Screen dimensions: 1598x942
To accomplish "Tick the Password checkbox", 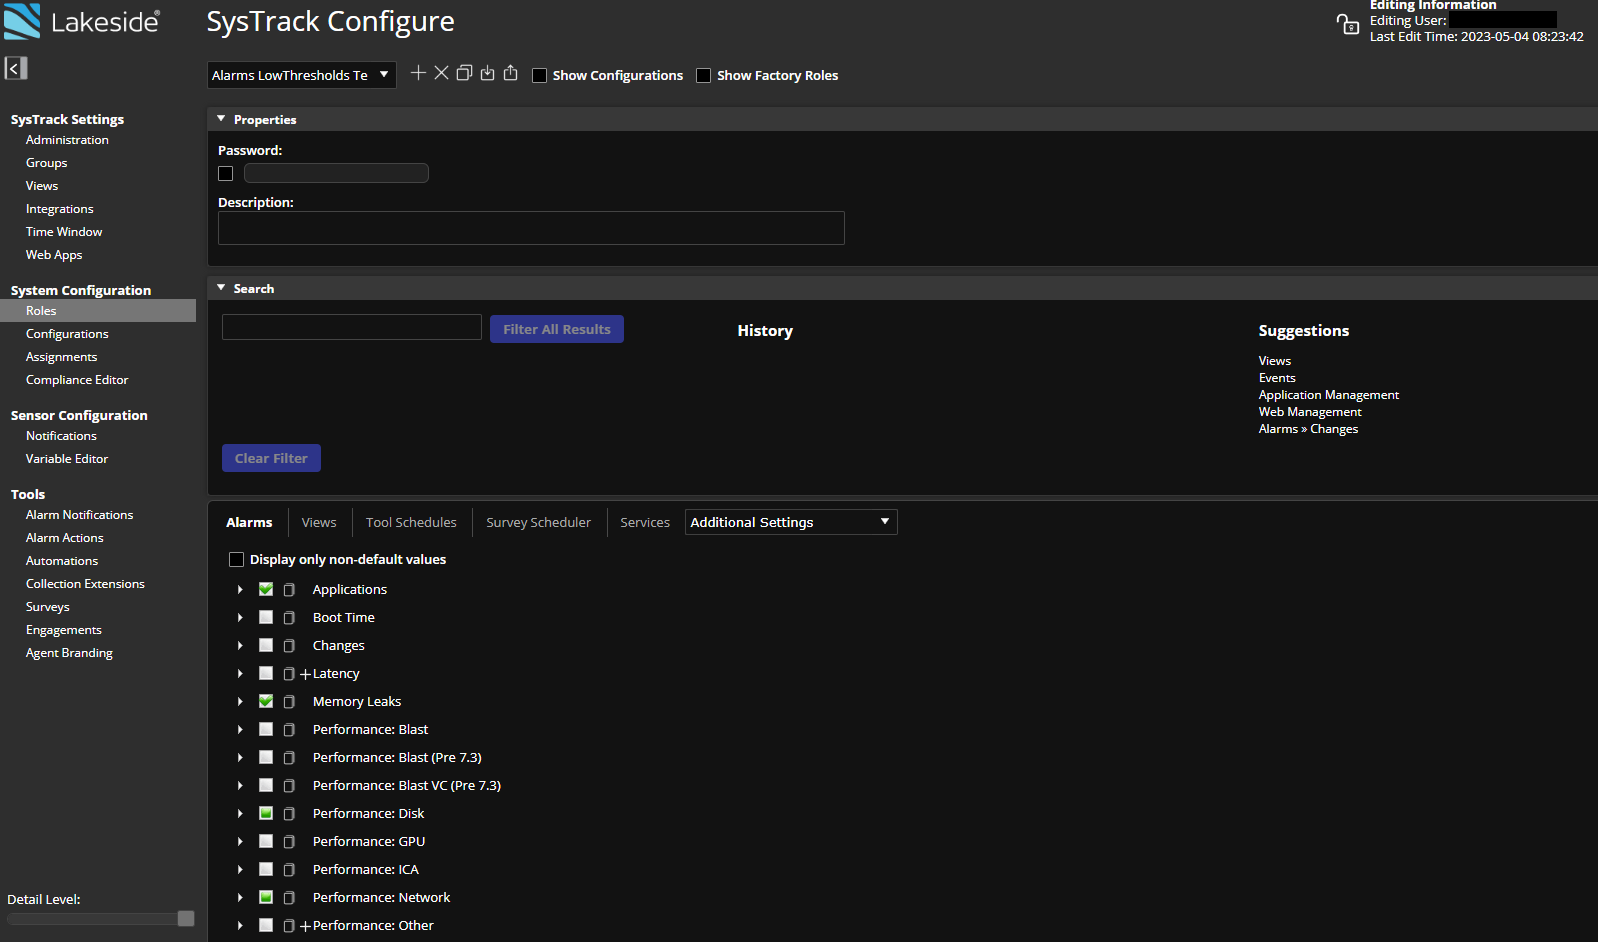I will (x=225, y=173).
